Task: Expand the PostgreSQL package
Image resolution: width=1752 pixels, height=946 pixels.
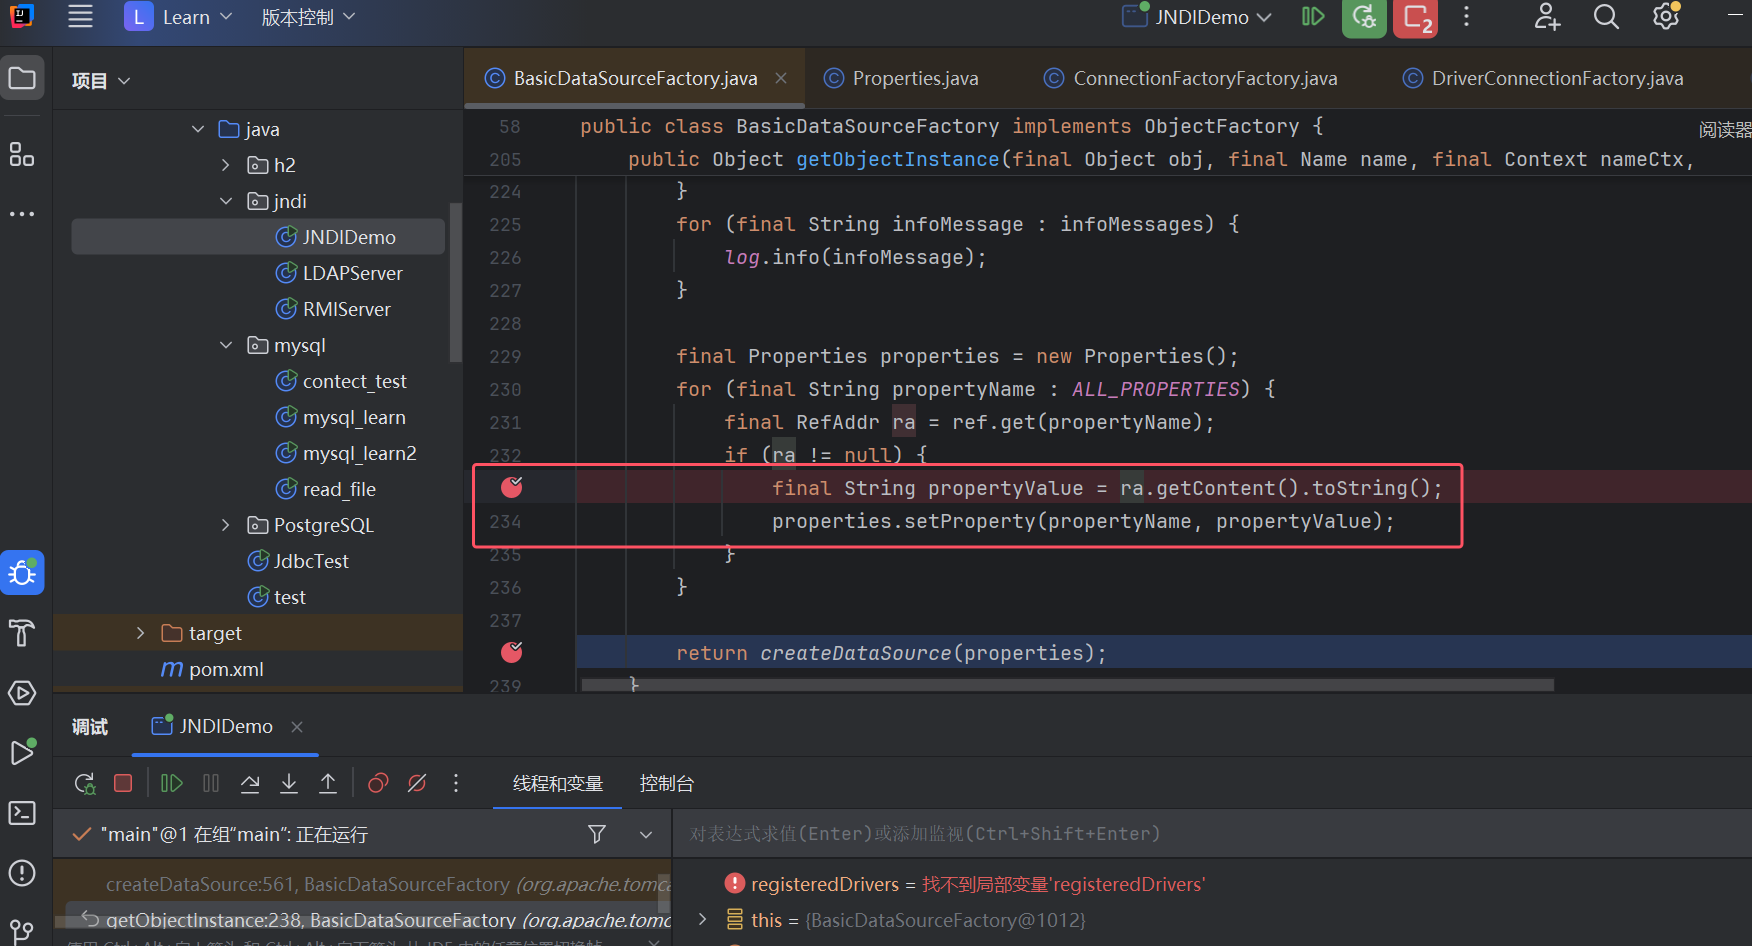Action: 226,525
